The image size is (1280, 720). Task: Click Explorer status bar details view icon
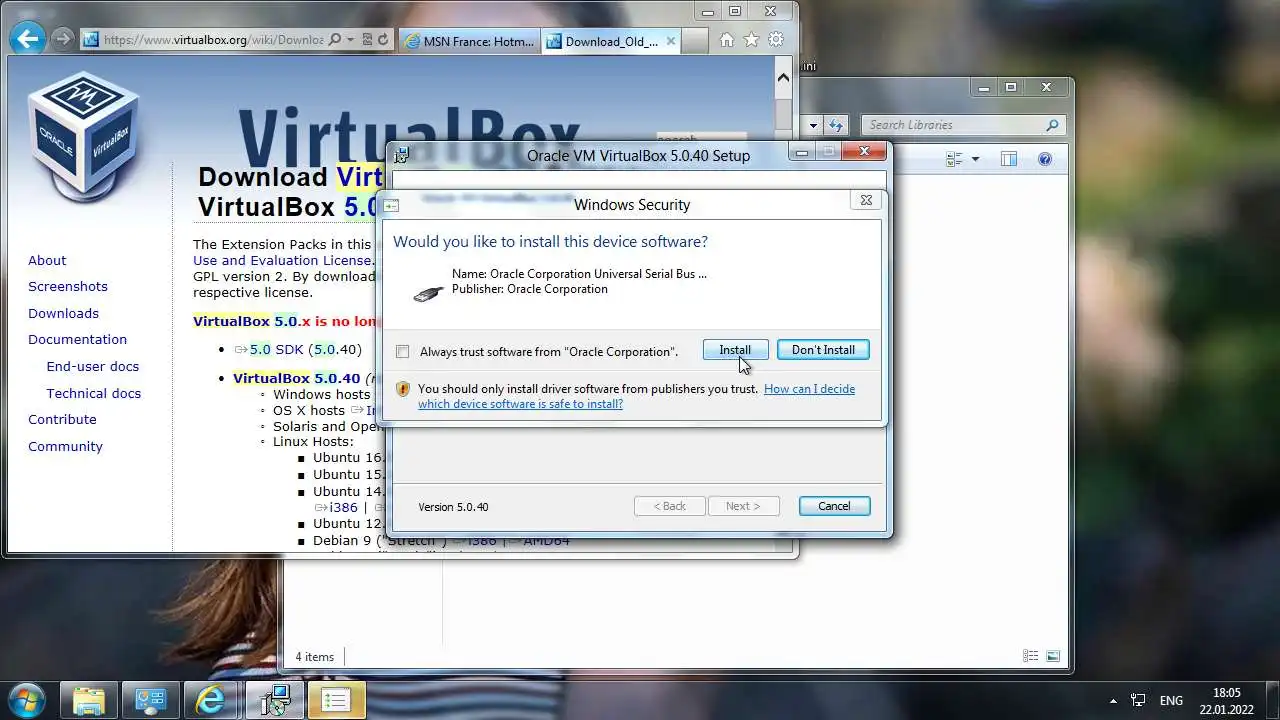click(1030, 656)
